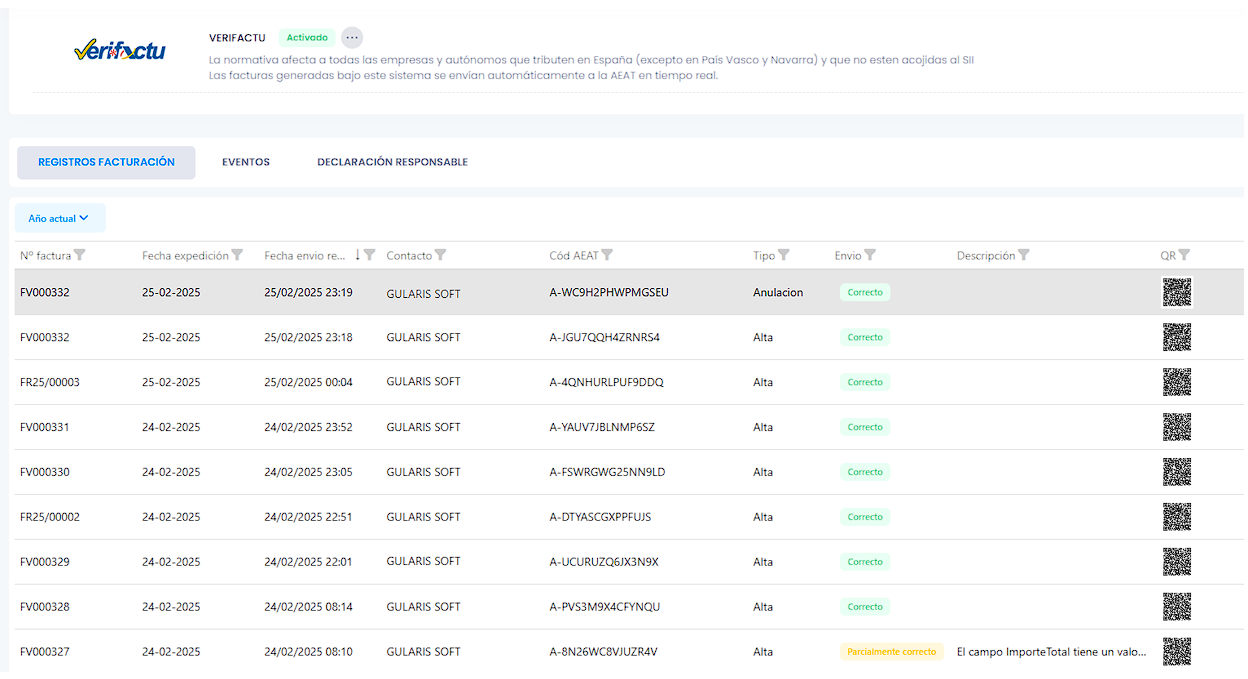Click the Correcto badge for FV000331
1248x679 pixels.
click(865, 427)
